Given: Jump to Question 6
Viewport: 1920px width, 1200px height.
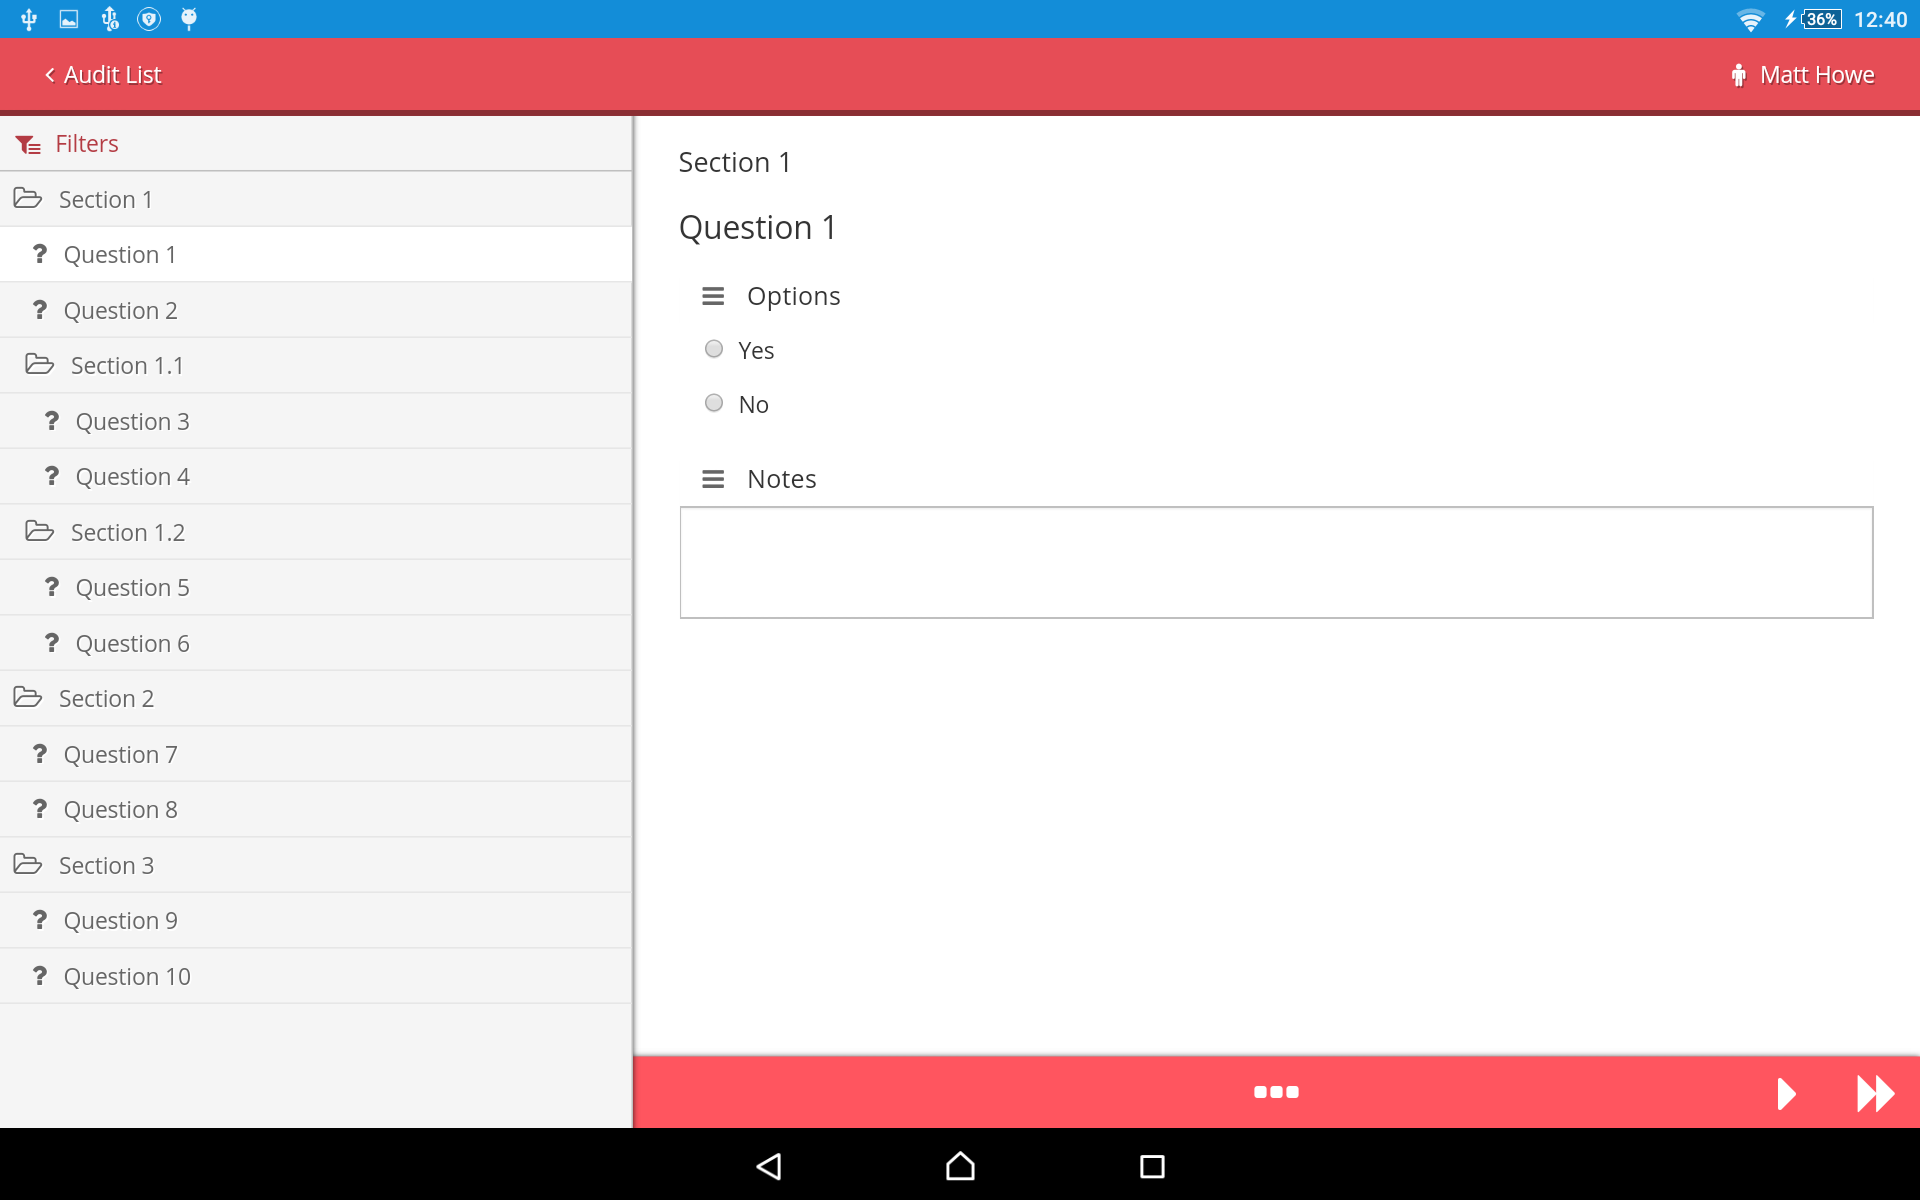Looking at the screenshot, I should pyautogui.click(x=316, y=643).
